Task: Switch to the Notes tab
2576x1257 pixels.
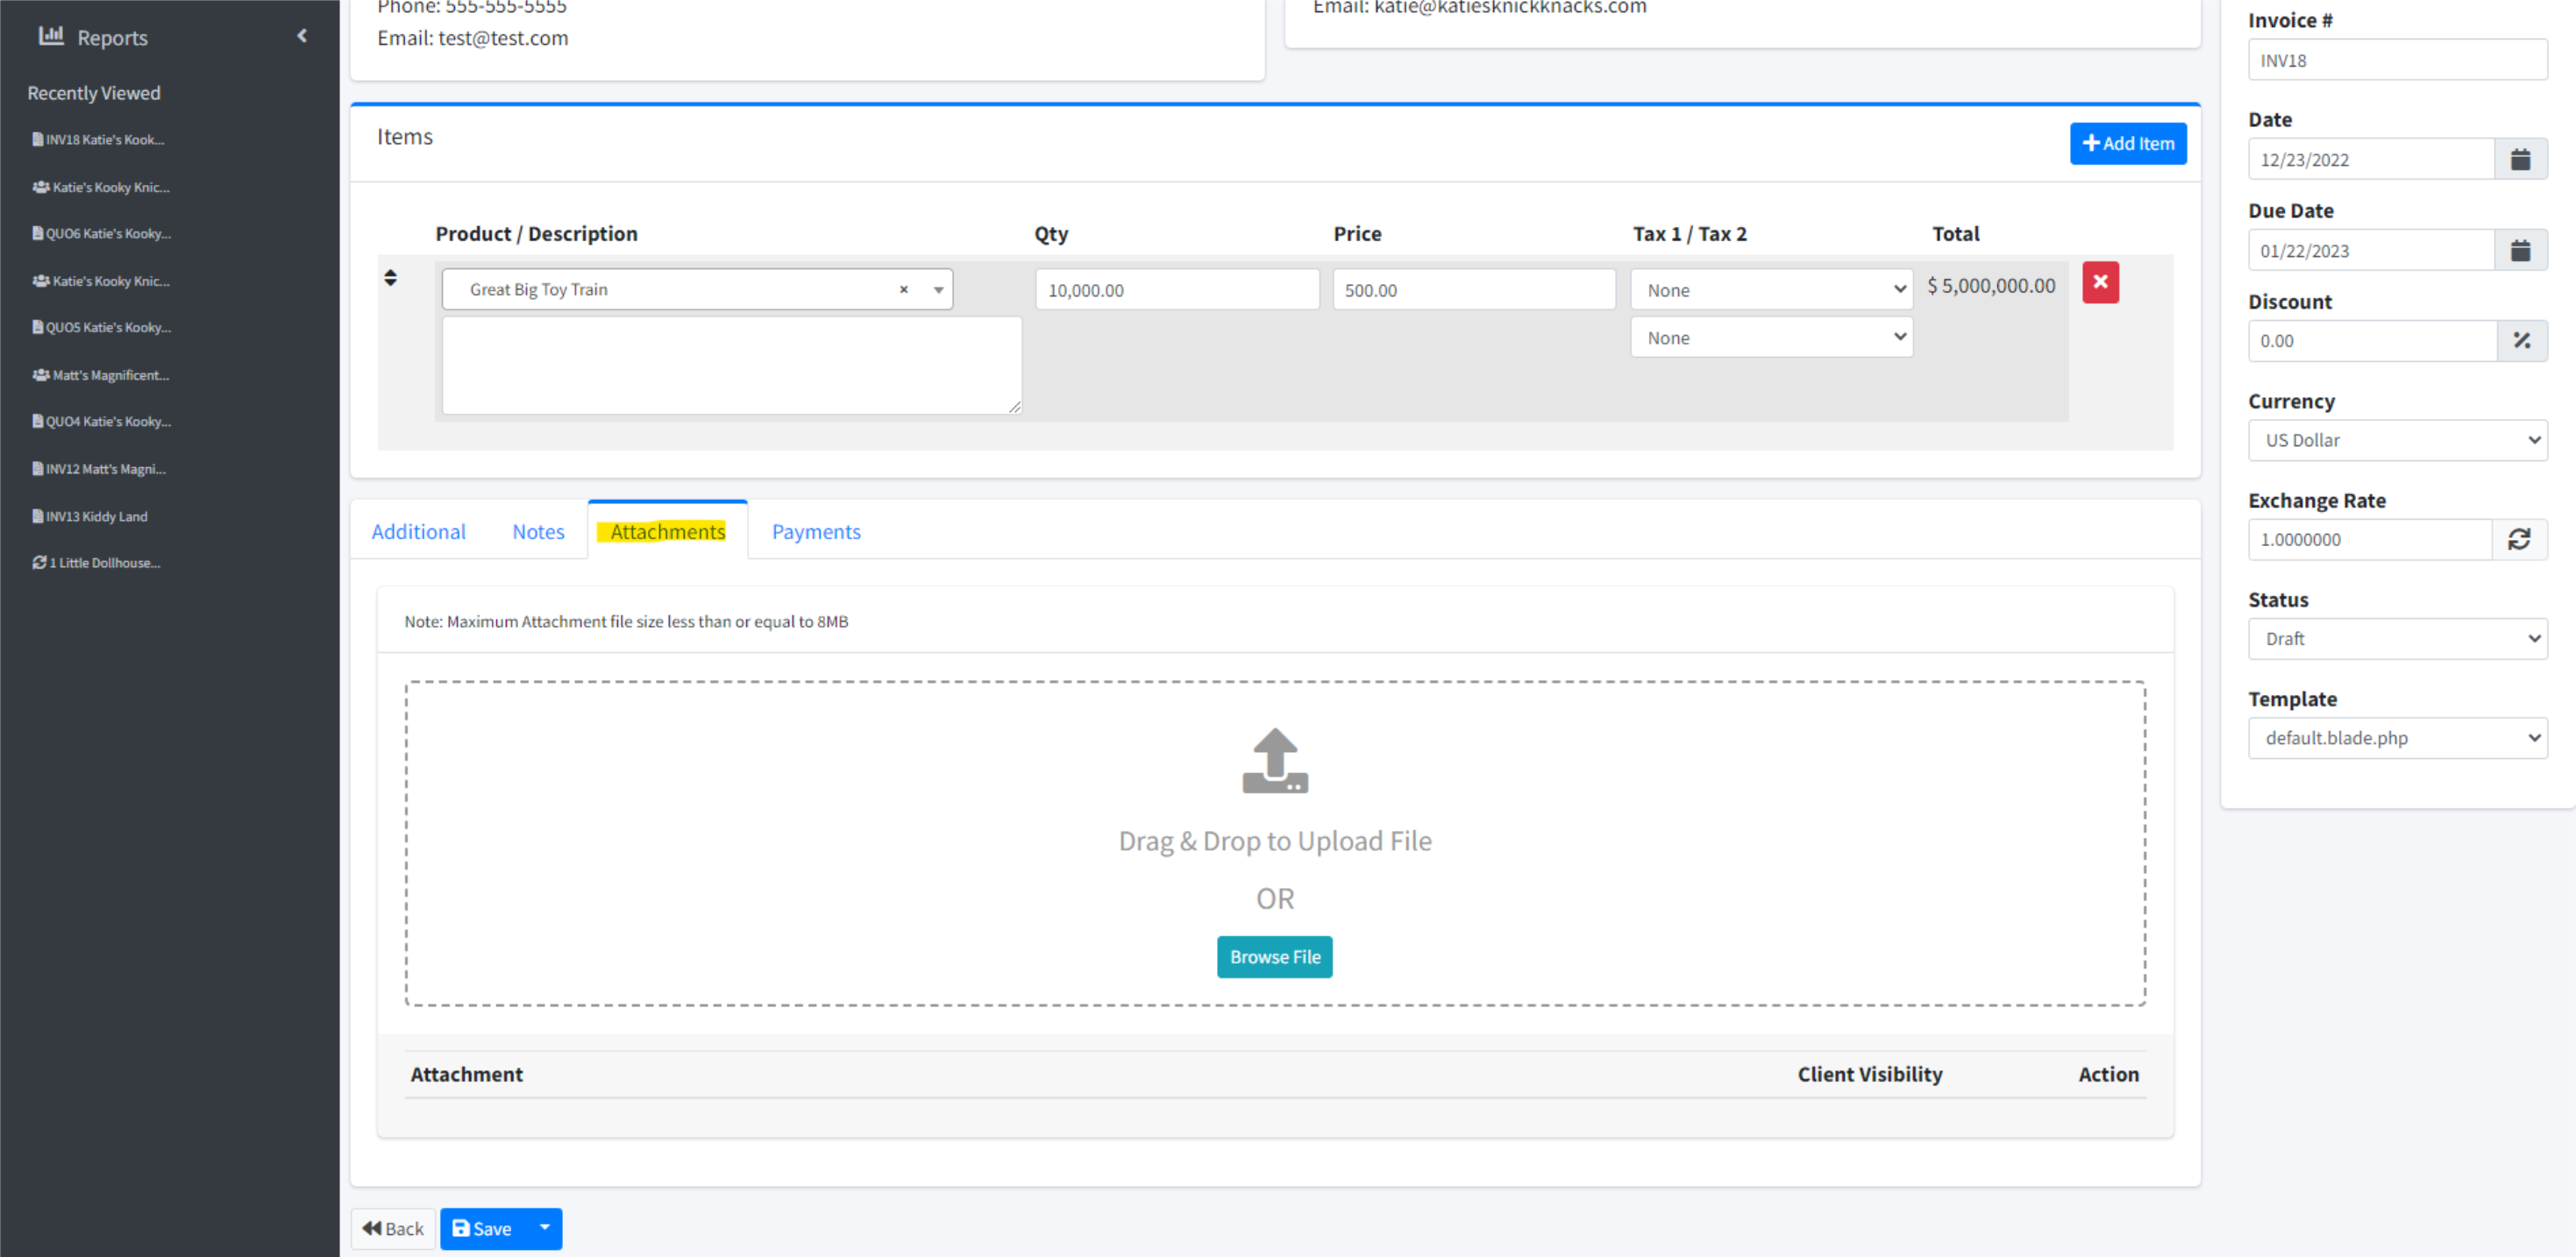Action: pos(538,532)
